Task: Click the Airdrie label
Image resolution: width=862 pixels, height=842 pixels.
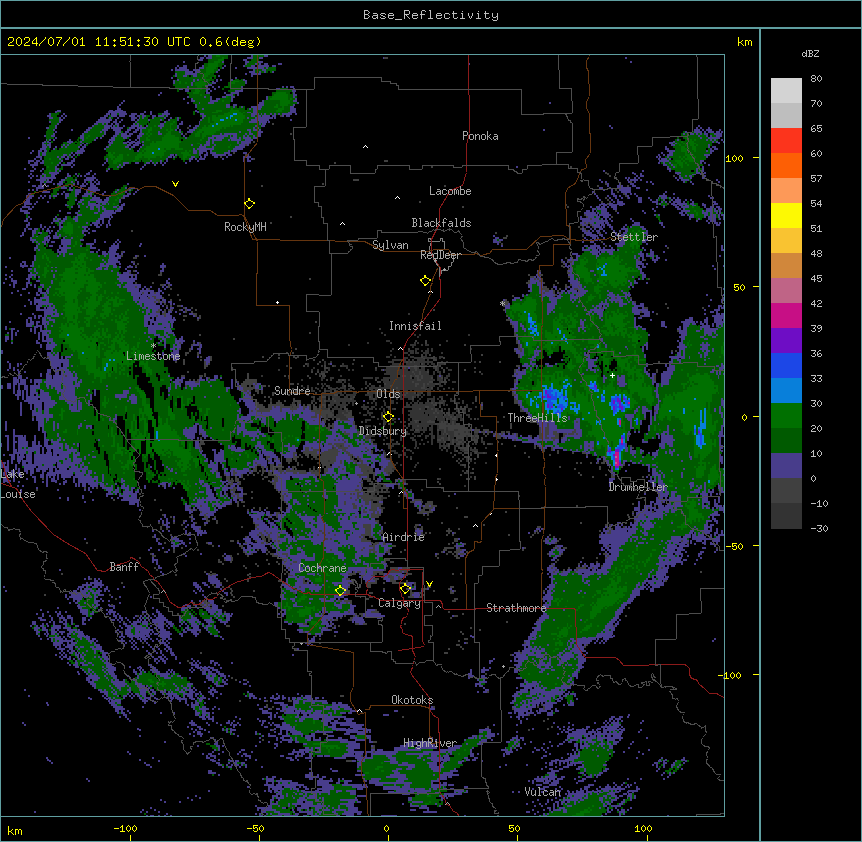Action: (x=404, y=537)
